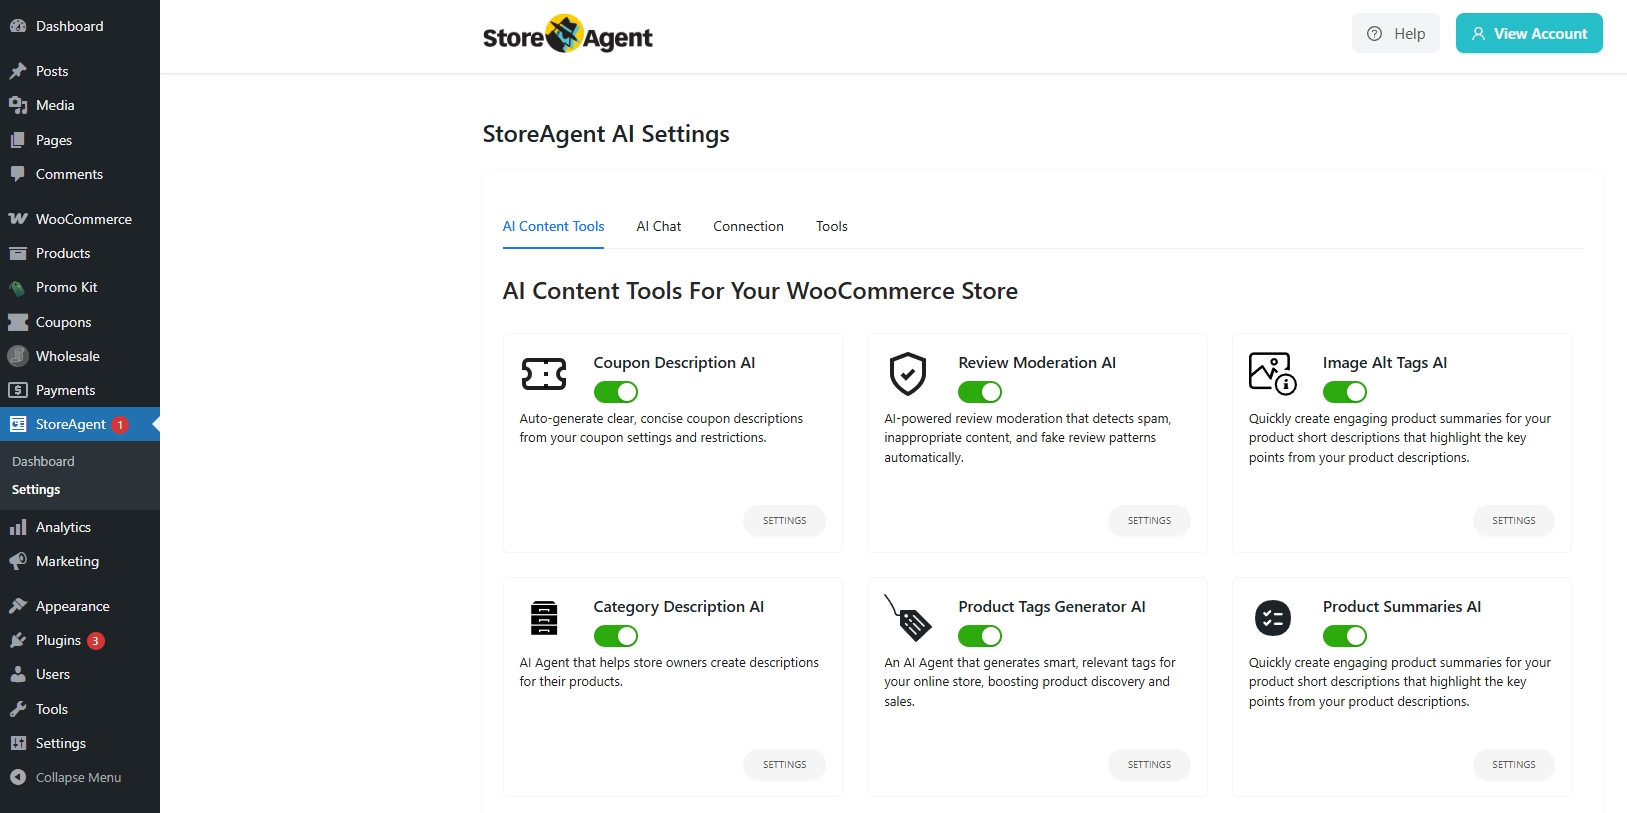Click the Product Summaries AI checklist icon
Screen dimensions: 1627x813
(x=1272, y=618)
